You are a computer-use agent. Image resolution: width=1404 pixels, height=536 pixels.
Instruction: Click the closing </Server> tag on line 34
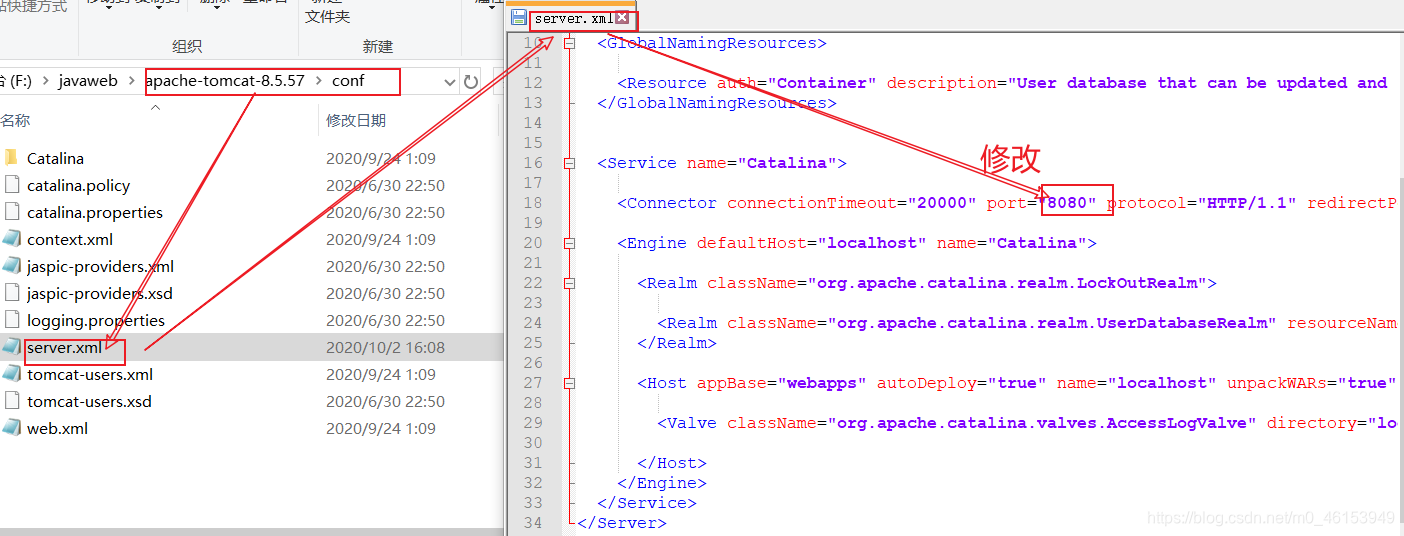[x=621, y=523]
